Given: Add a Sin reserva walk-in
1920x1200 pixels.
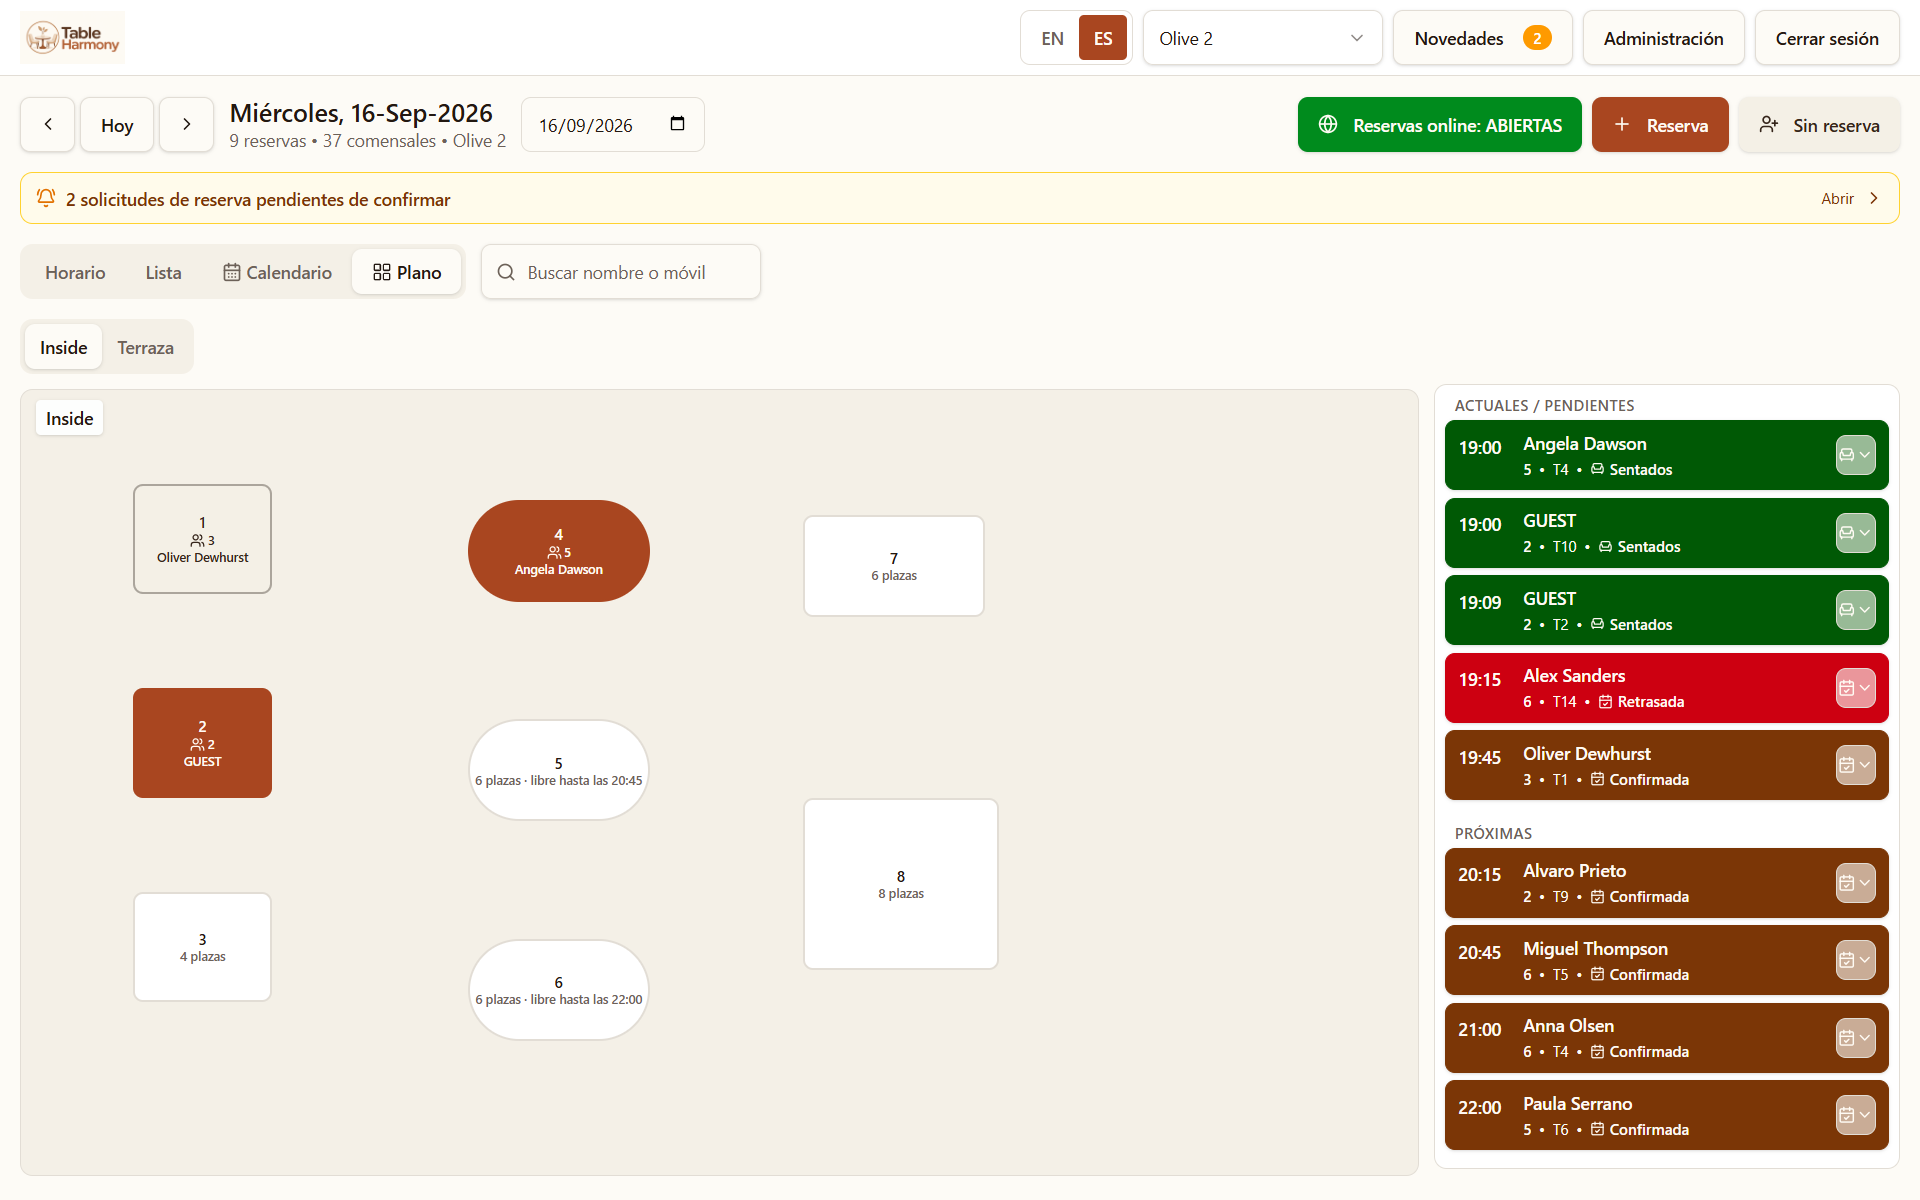Looking at the screenshot, I should (1819, 125).
